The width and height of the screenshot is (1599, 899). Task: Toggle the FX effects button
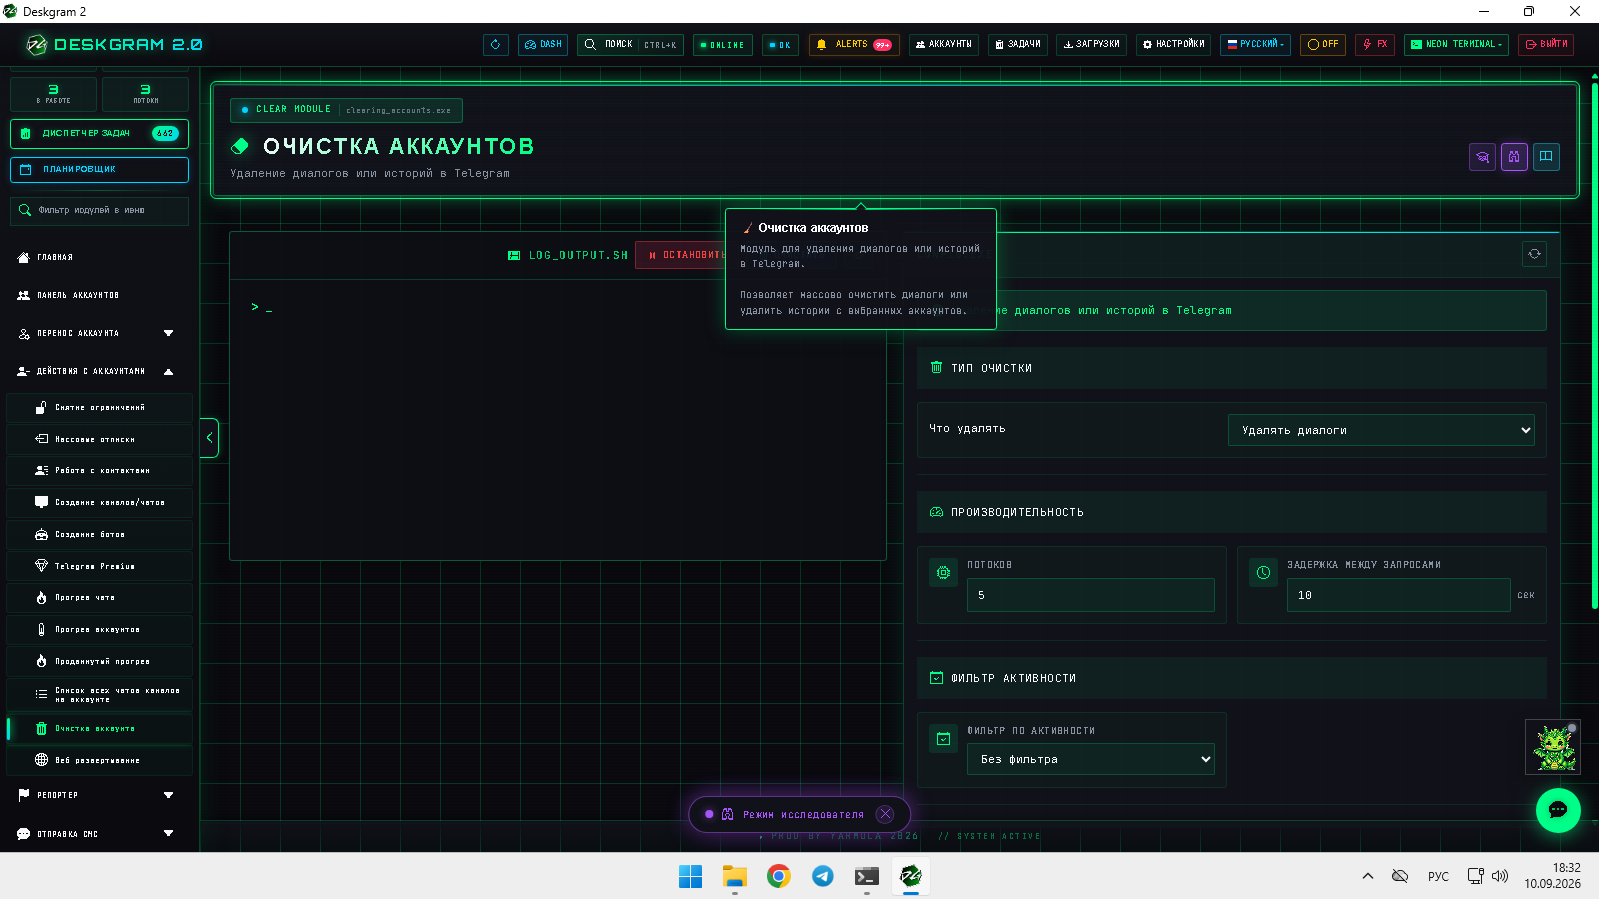[x=1375, y=45]
